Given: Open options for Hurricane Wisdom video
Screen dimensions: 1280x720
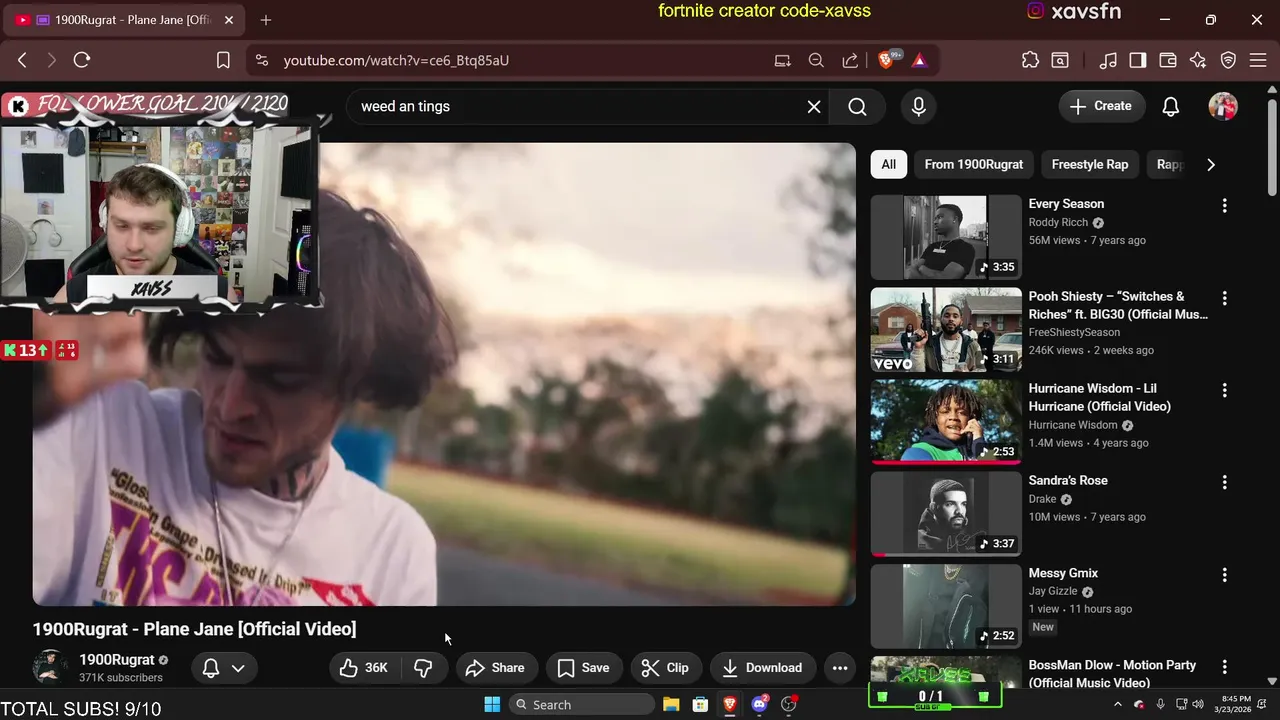Looking at the screenshot, I should (1224, 390).
